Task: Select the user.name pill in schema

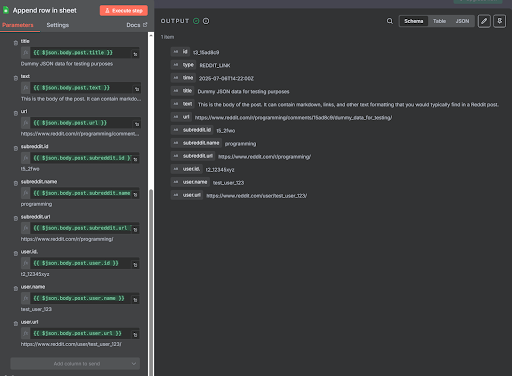Action: pyautogui.click(x=190, y=182)
